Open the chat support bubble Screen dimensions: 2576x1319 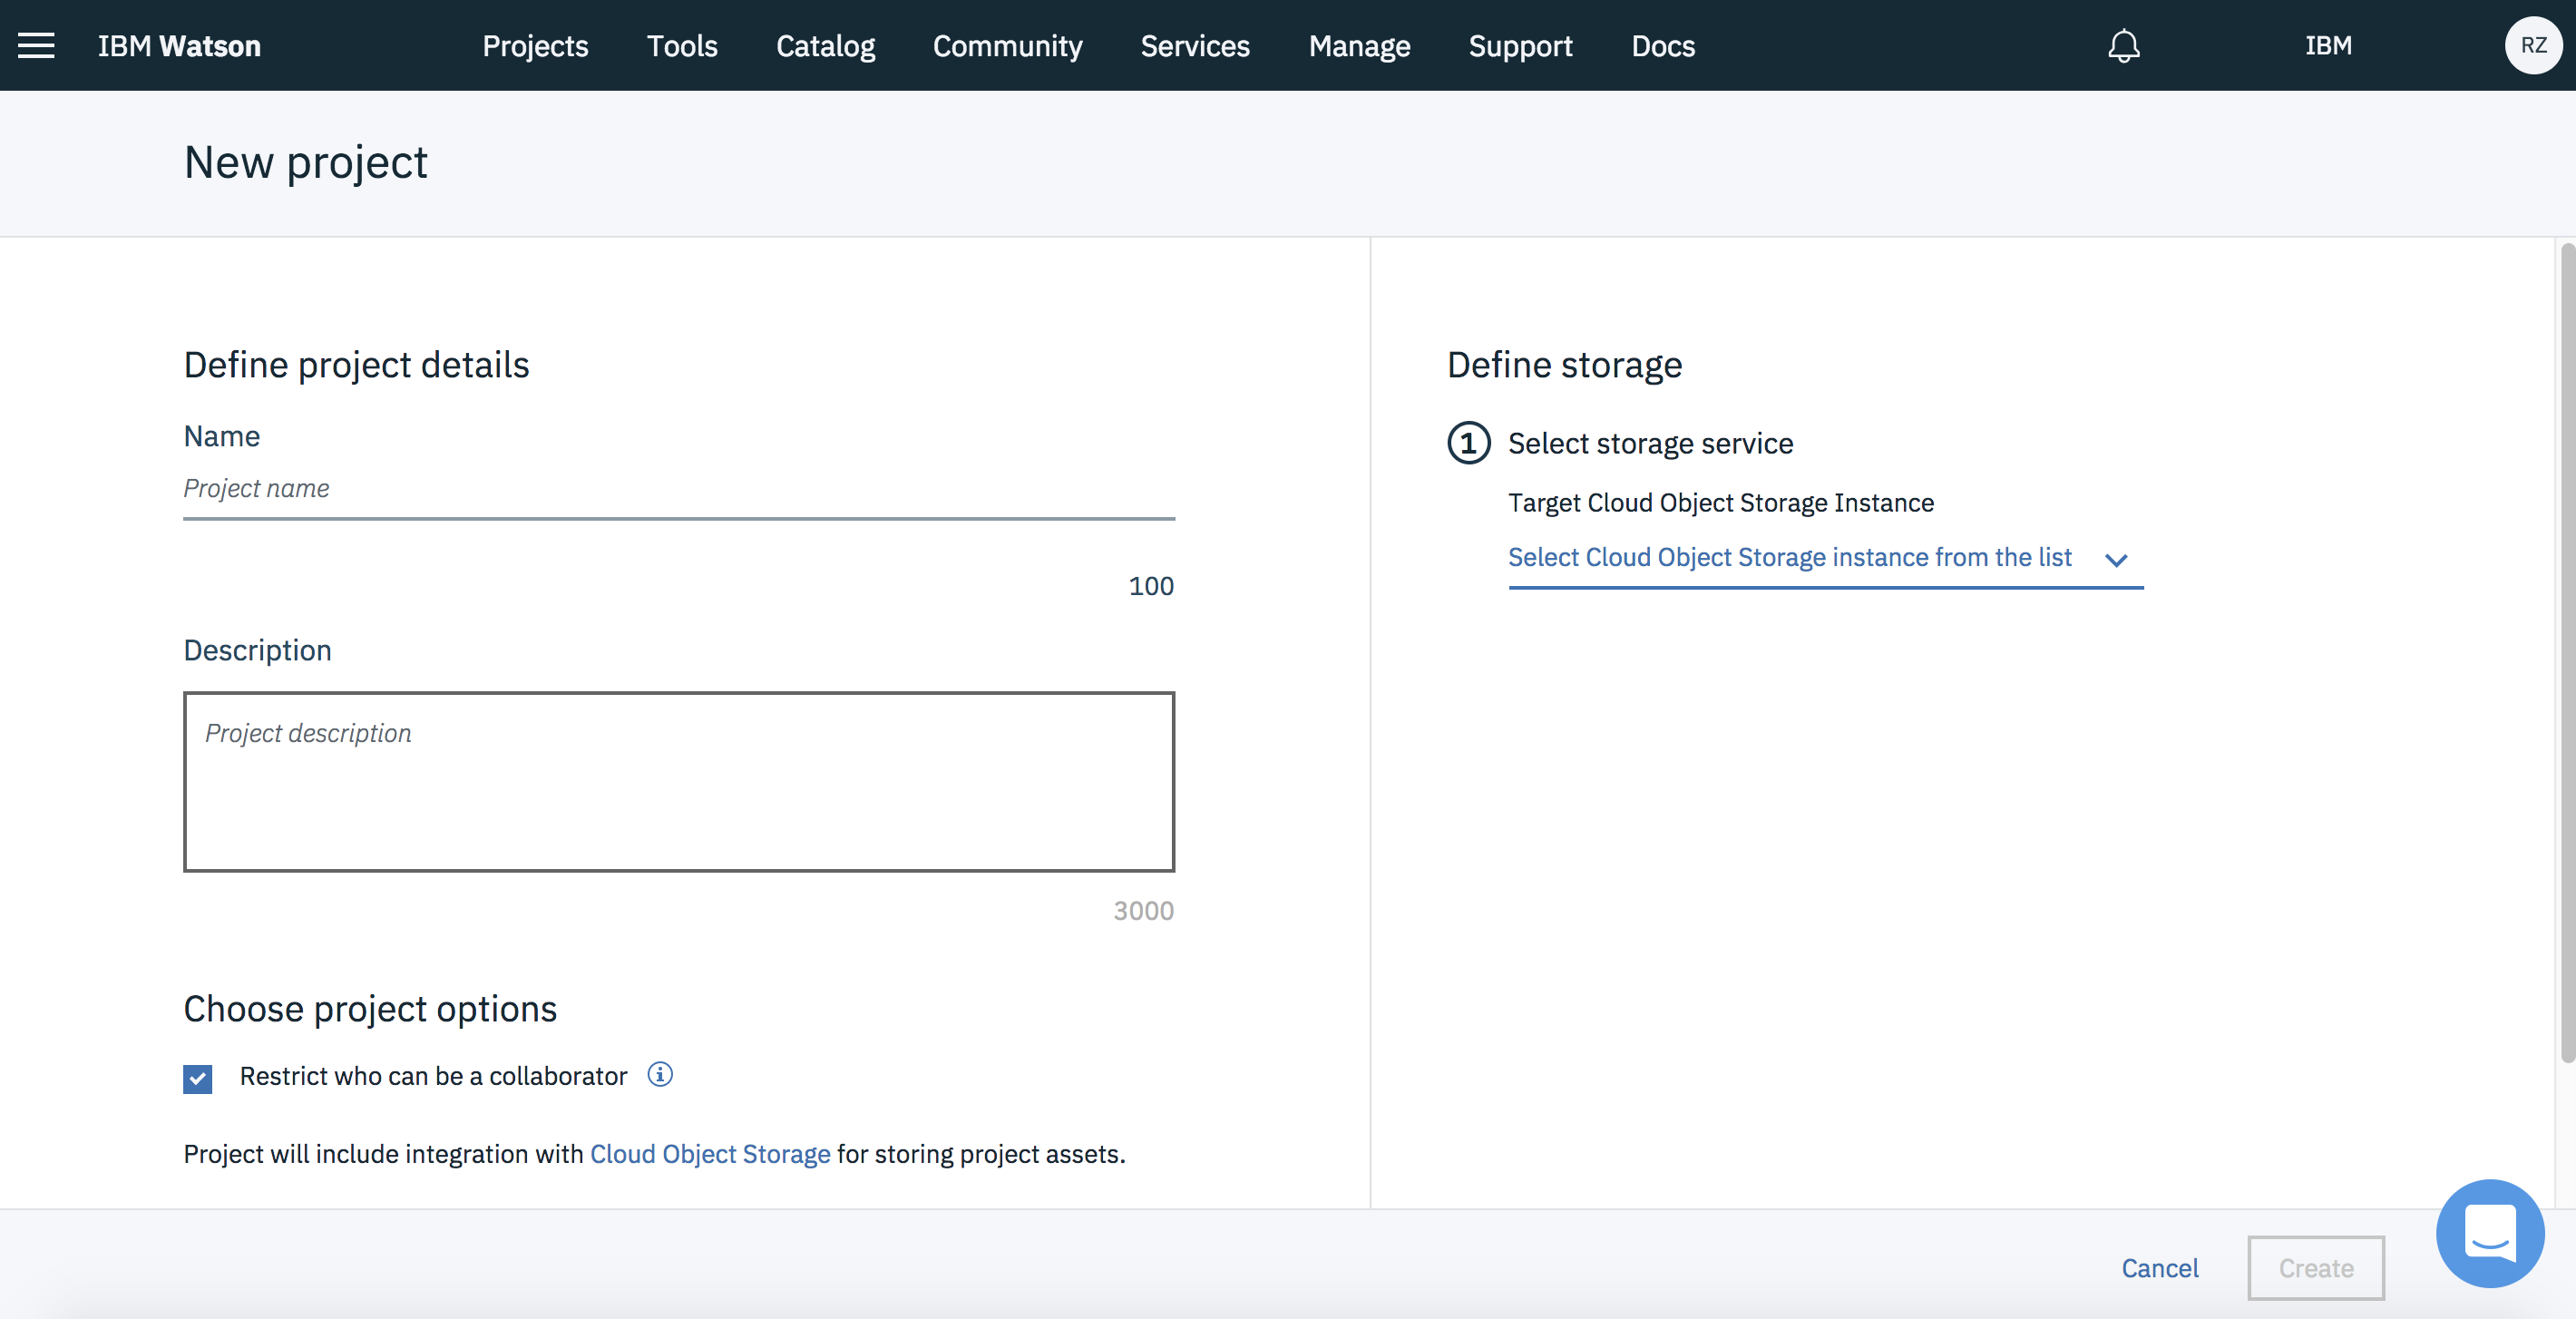pyautogui.click(x=2489, y=1233)
